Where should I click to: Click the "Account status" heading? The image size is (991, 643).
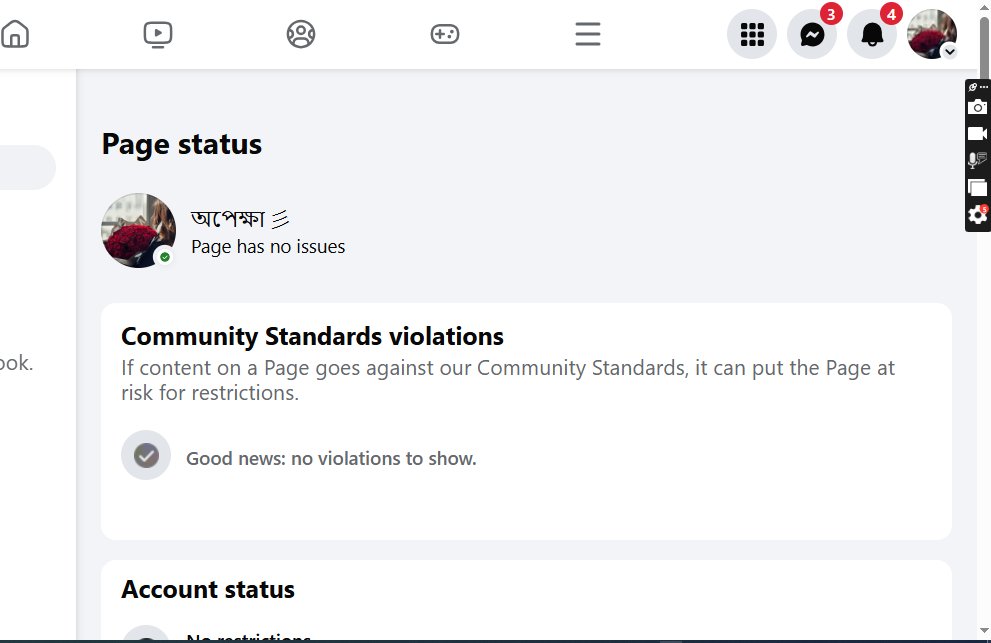tap(208, 589)
